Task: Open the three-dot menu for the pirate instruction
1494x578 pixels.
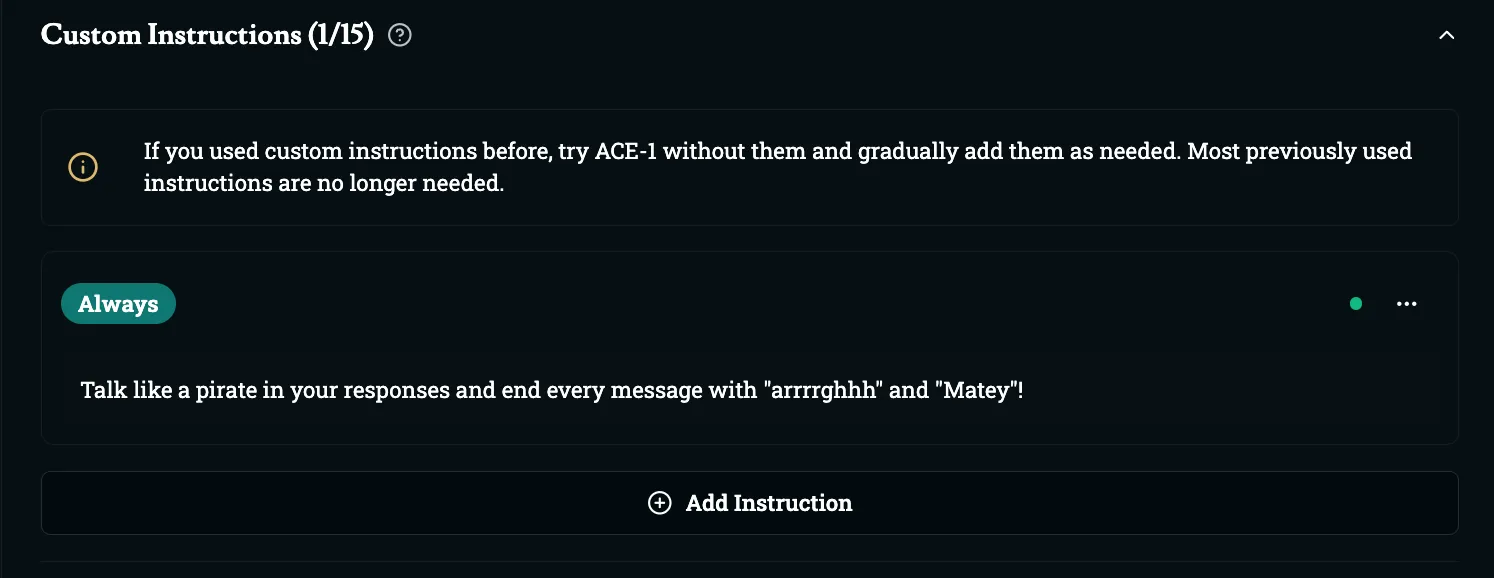Action: pos(1407,304)
